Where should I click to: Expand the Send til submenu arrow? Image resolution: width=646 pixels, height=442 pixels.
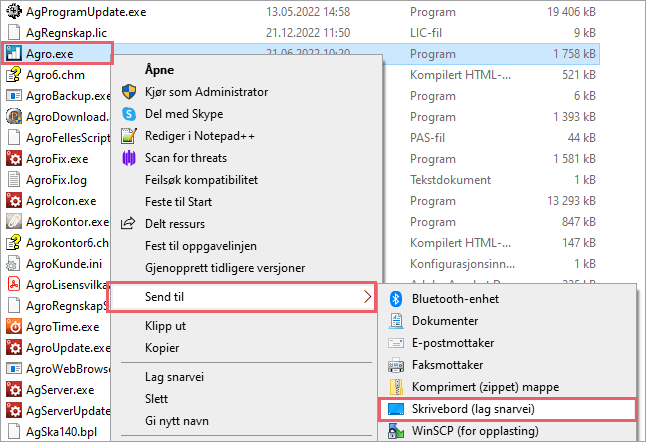click(367, 297)
